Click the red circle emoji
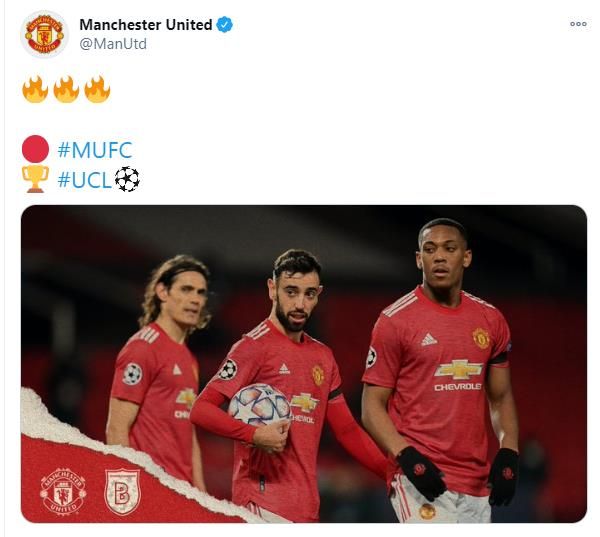This screenshot has width=600, height=537. [x=35, y=149]
